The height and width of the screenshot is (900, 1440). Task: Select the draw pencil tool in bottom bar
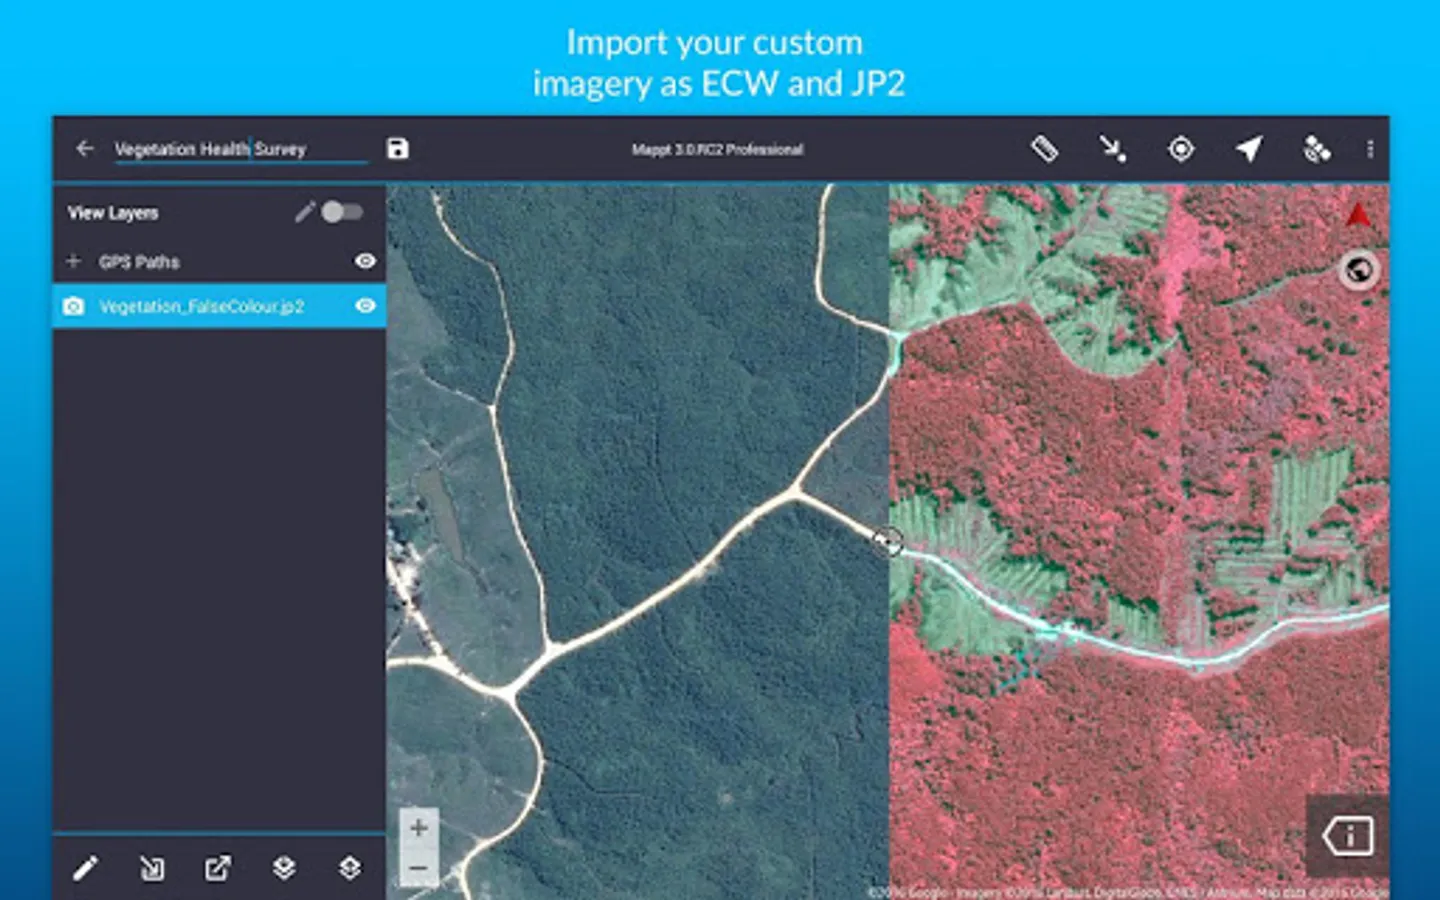coord(85,868)
